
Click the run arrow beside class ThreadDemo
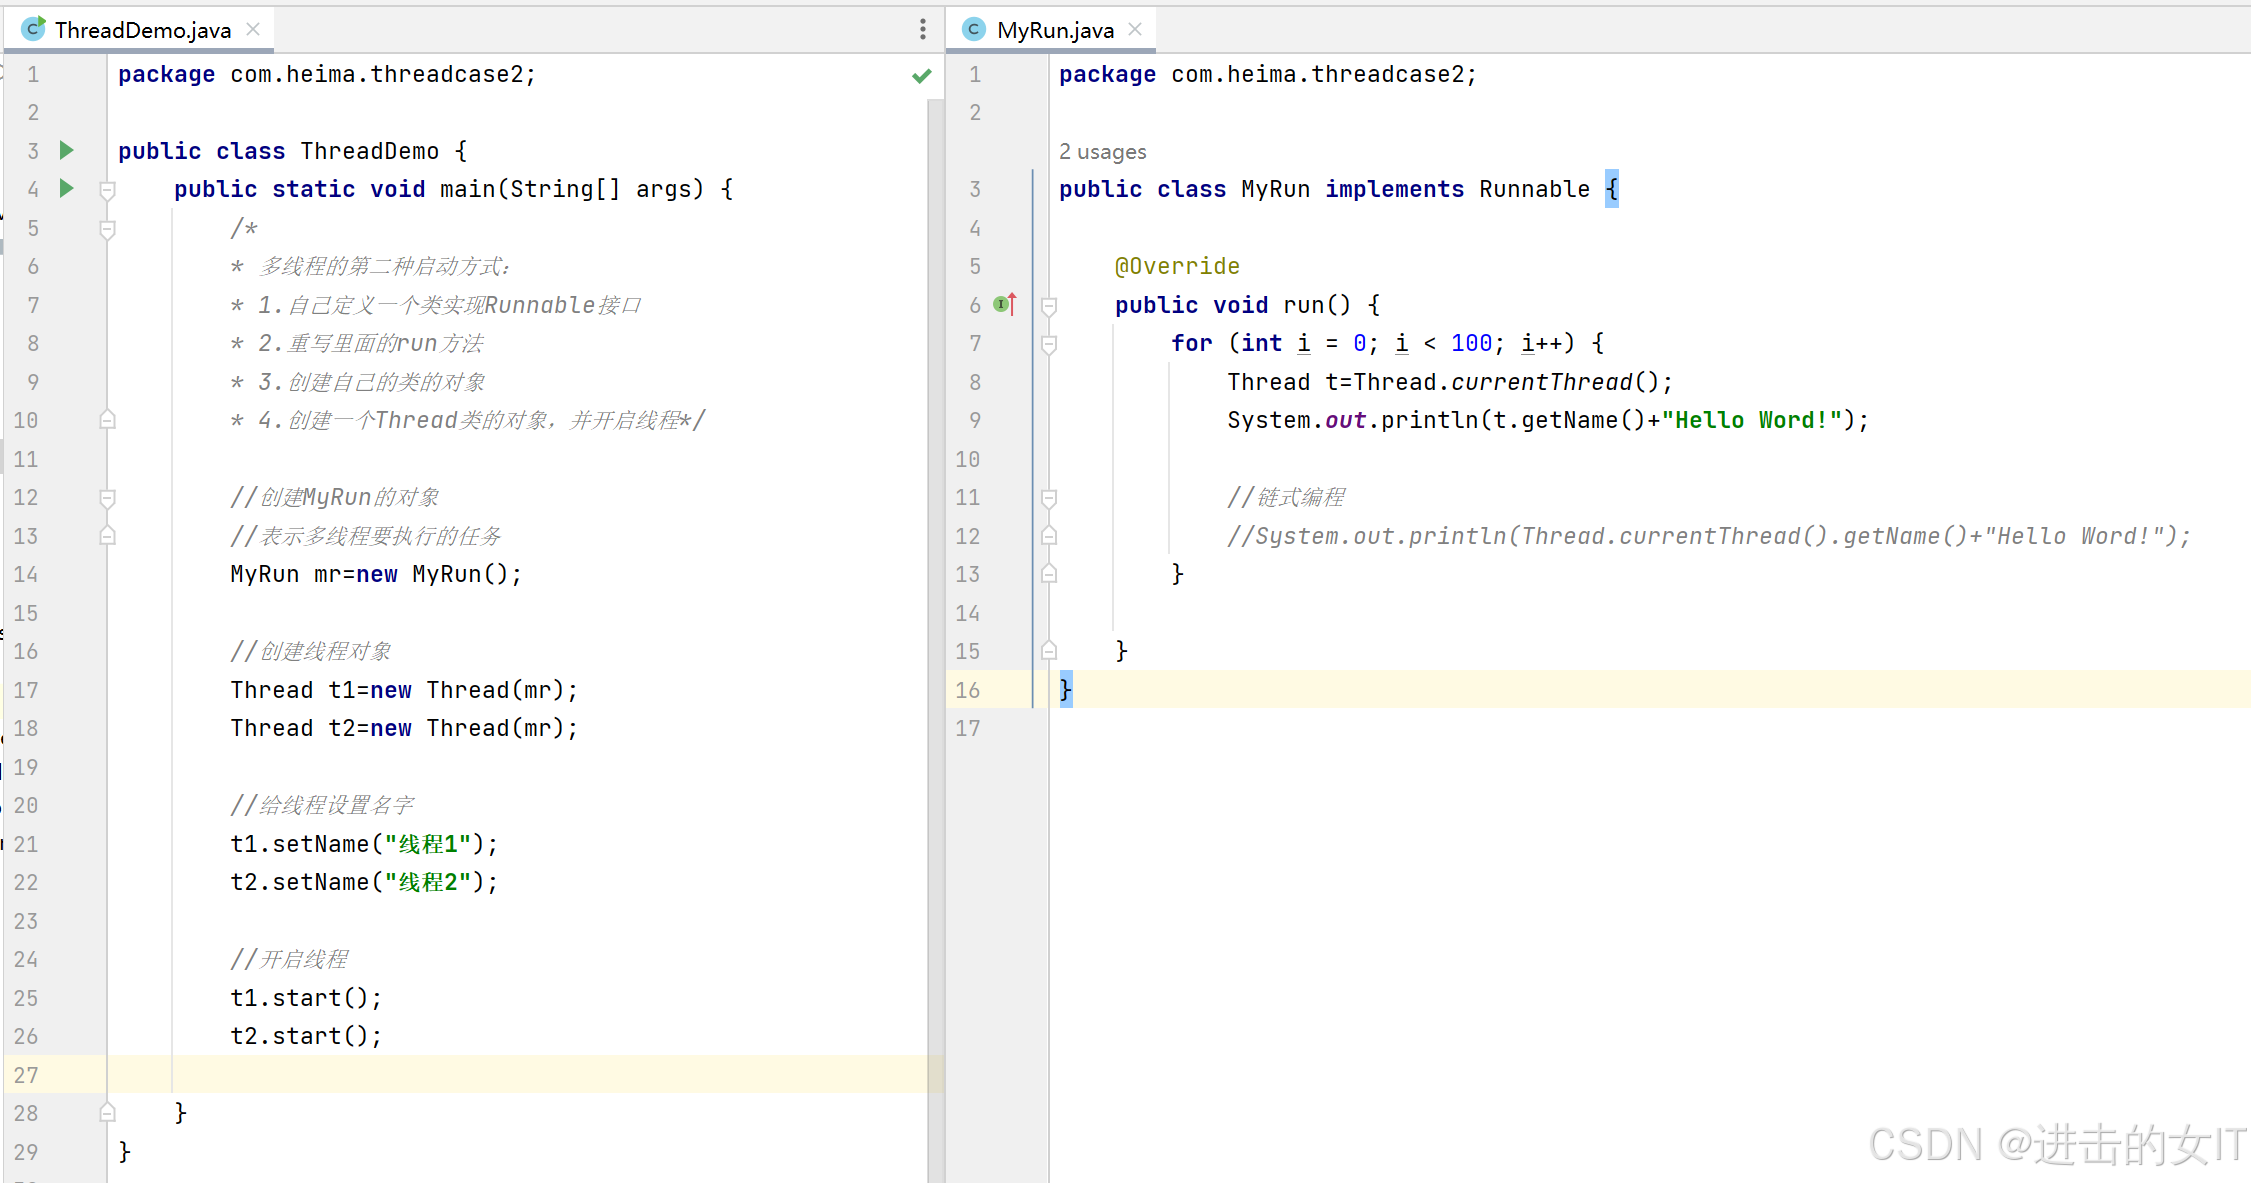tap(67, 150)
